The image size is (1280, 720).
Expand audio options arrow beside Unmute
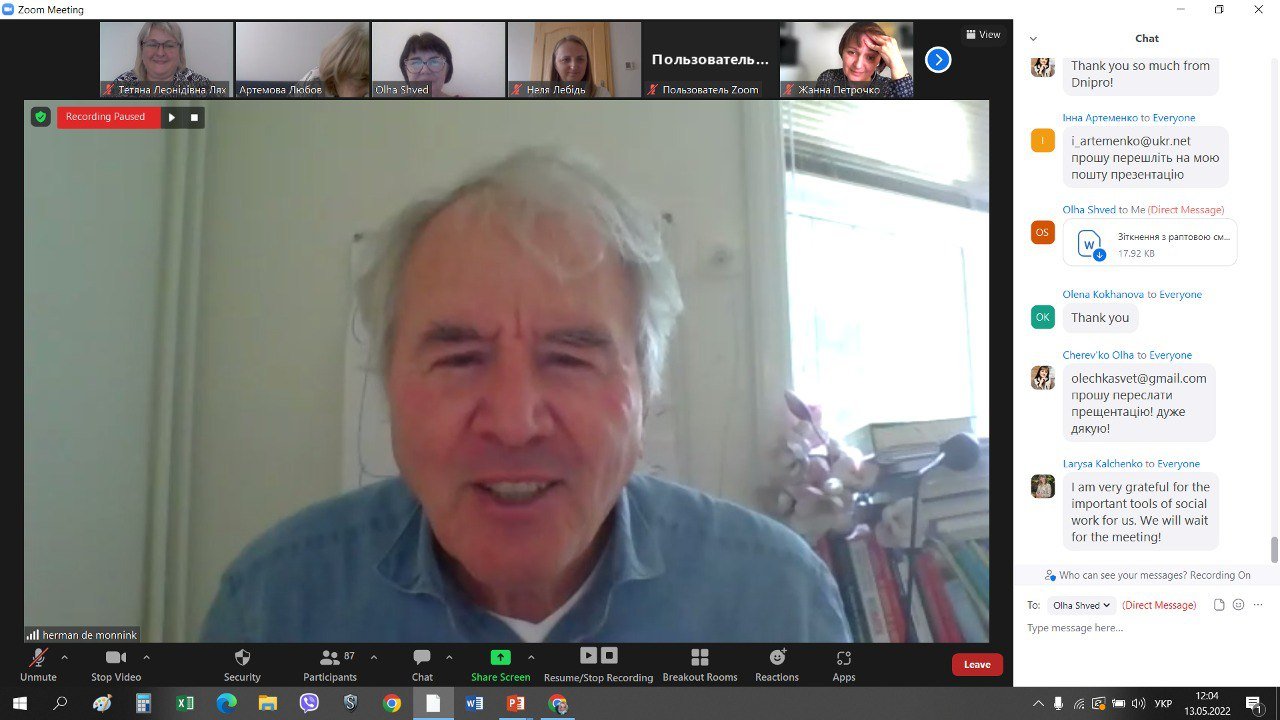tap(65, 657)
